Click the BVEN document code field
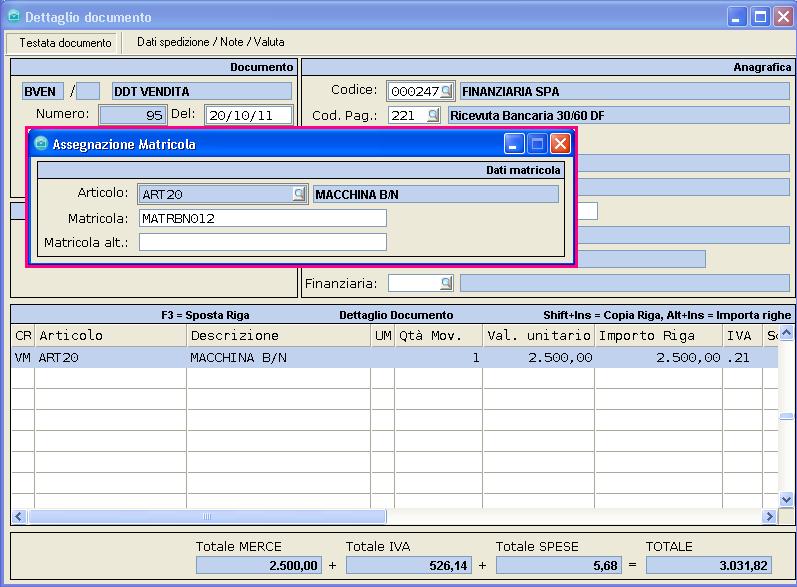Image resolution: width=797 pixels, height=587 pixels. pos(43,91)
